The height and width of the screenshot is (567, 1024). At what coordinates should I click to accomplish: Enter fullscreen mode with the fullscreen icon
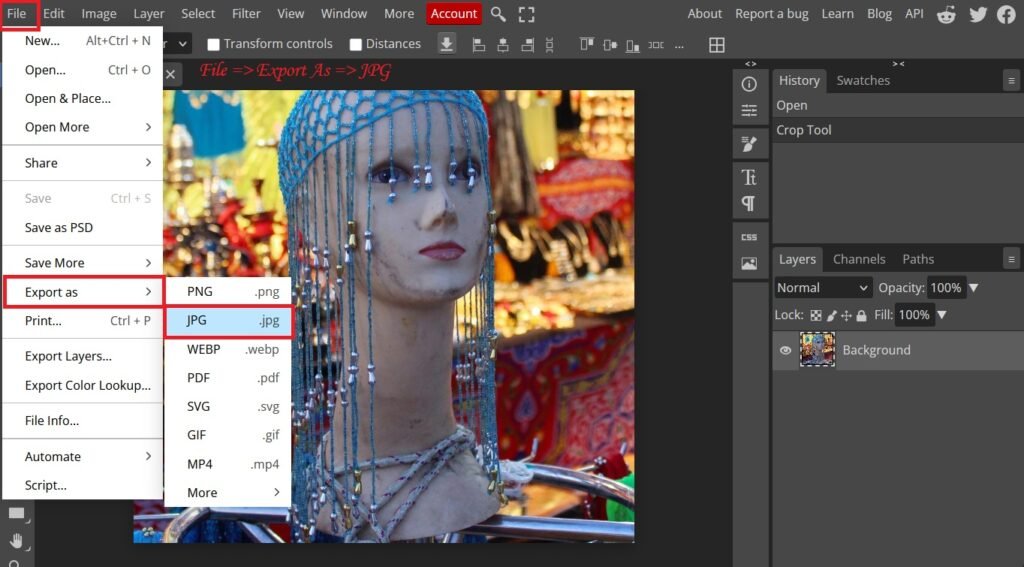point(526,14)
